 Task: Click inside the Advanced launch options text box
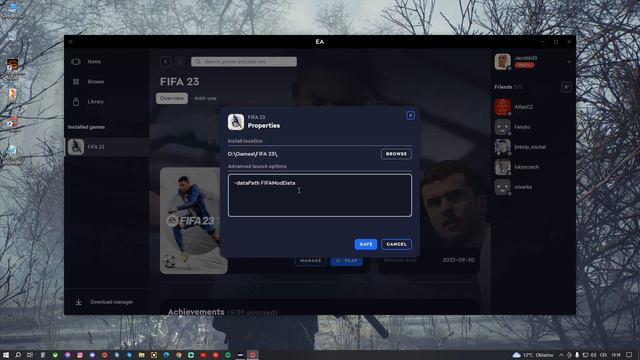coord(320,196)
